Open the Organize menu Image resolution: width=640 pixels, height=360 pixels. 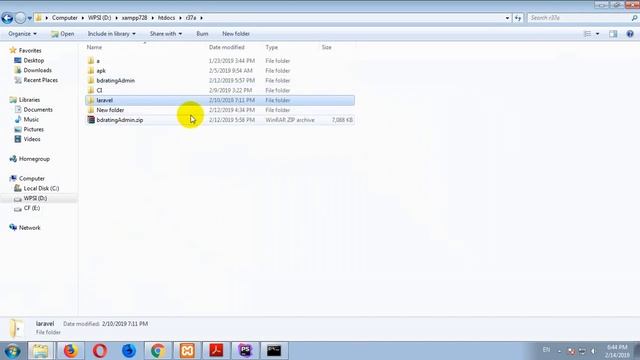(22, 34)
